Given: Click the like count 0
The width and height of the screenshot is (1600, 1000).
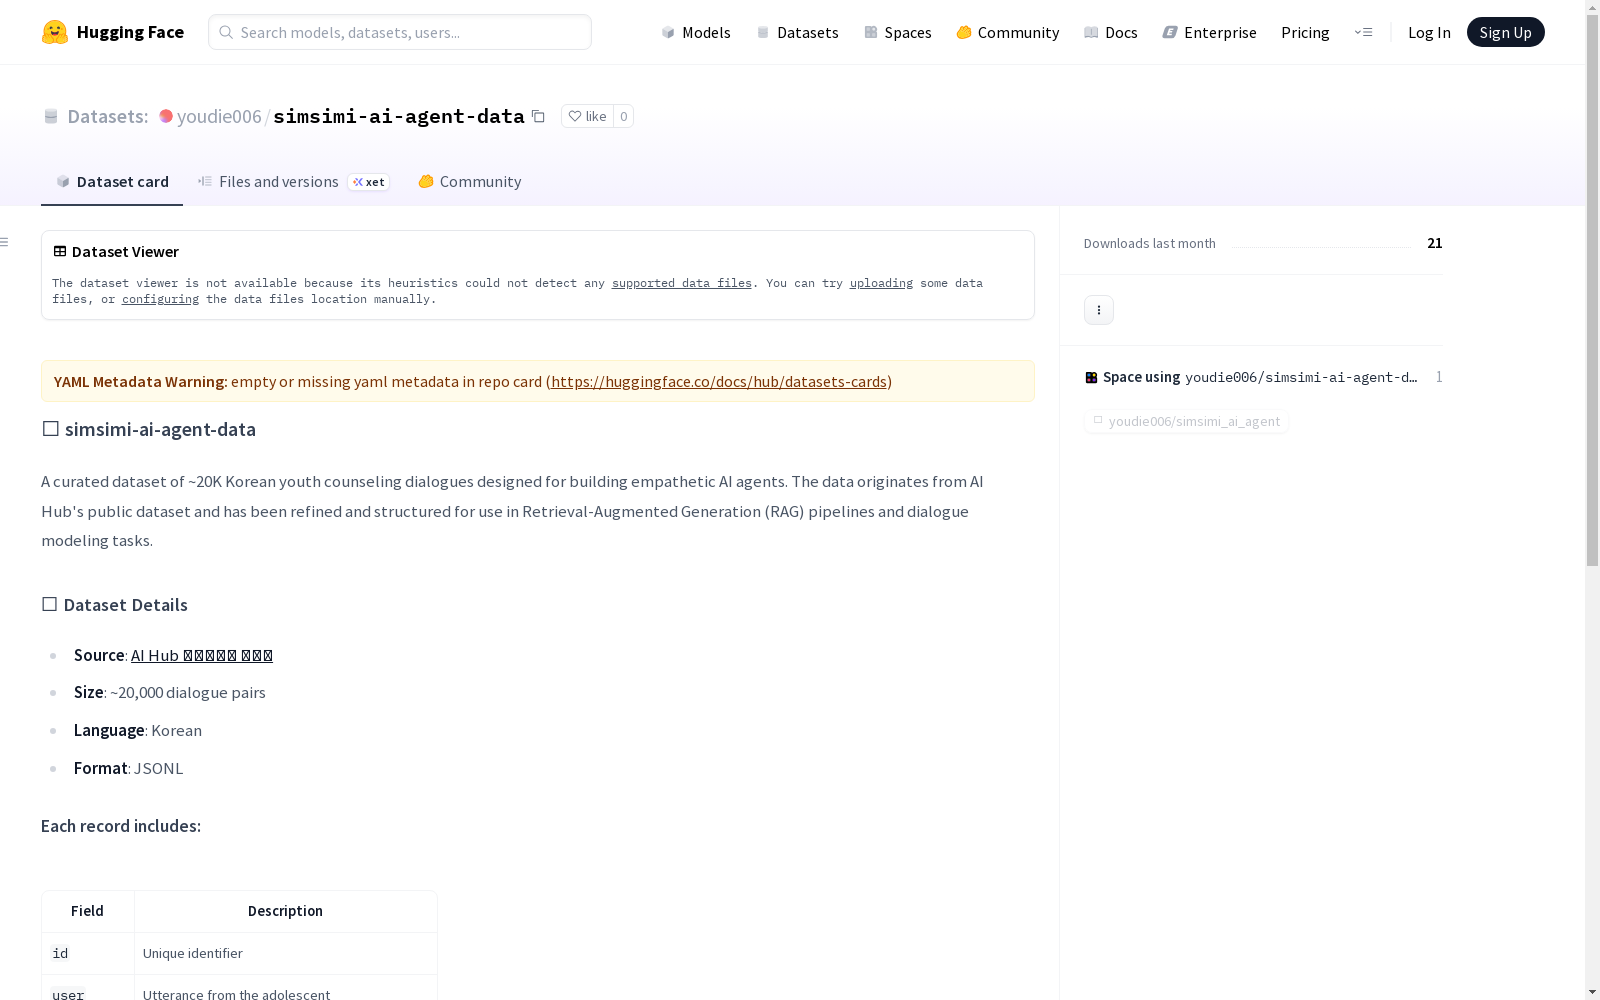Looking at the screenshot, I should (x=623, y=116).
